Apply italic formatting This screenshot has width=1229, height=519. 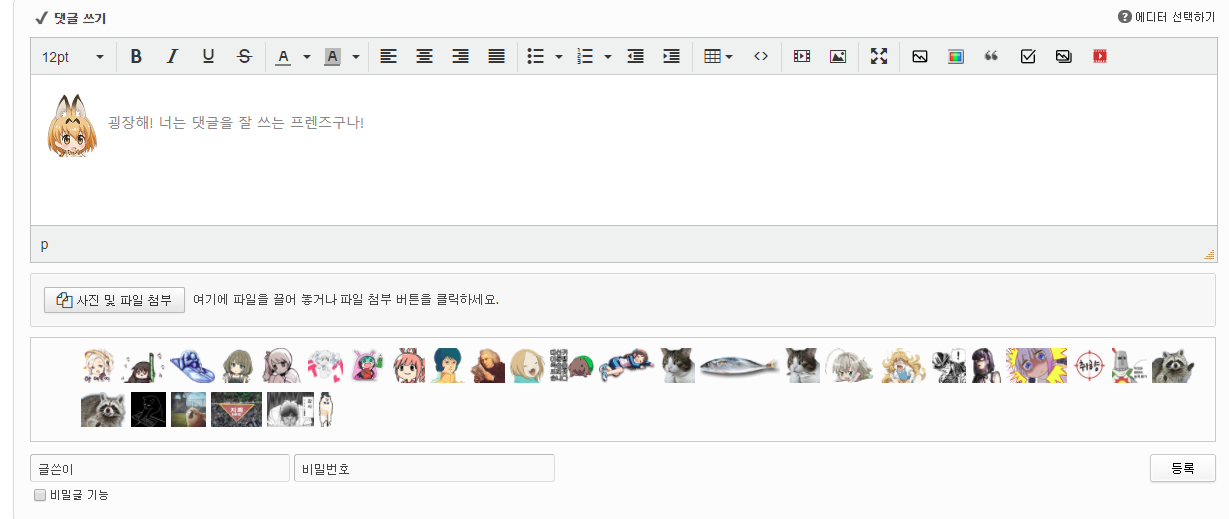click(x=172, y=57)
